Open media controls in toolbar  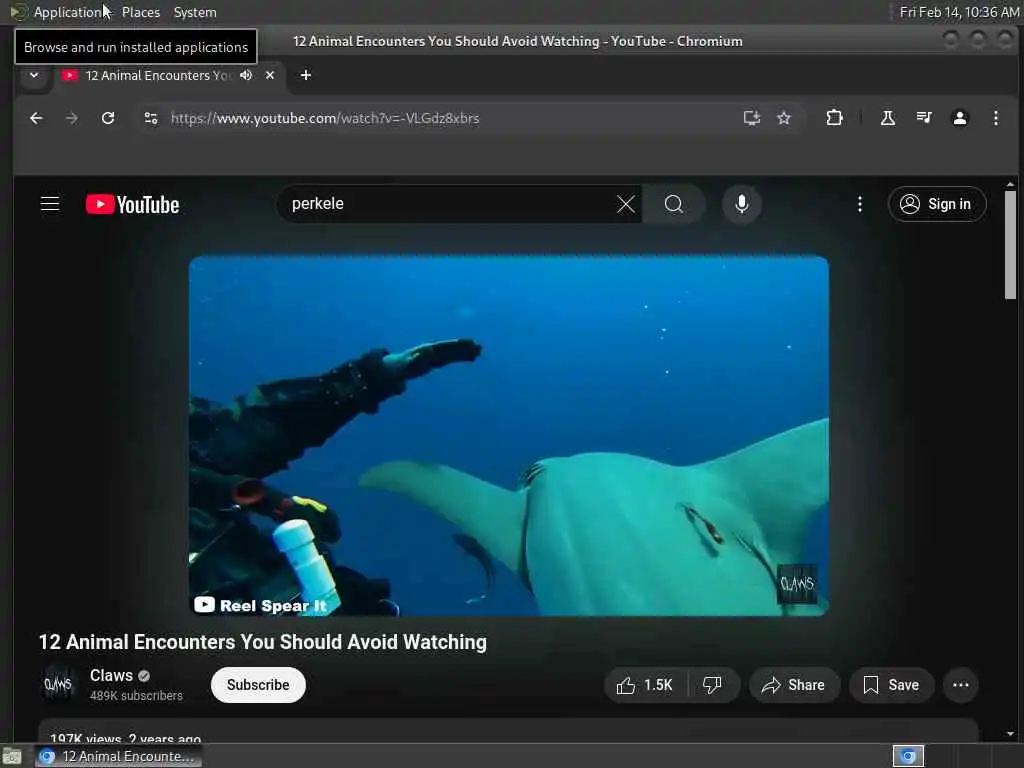click(x=924, y=118)
